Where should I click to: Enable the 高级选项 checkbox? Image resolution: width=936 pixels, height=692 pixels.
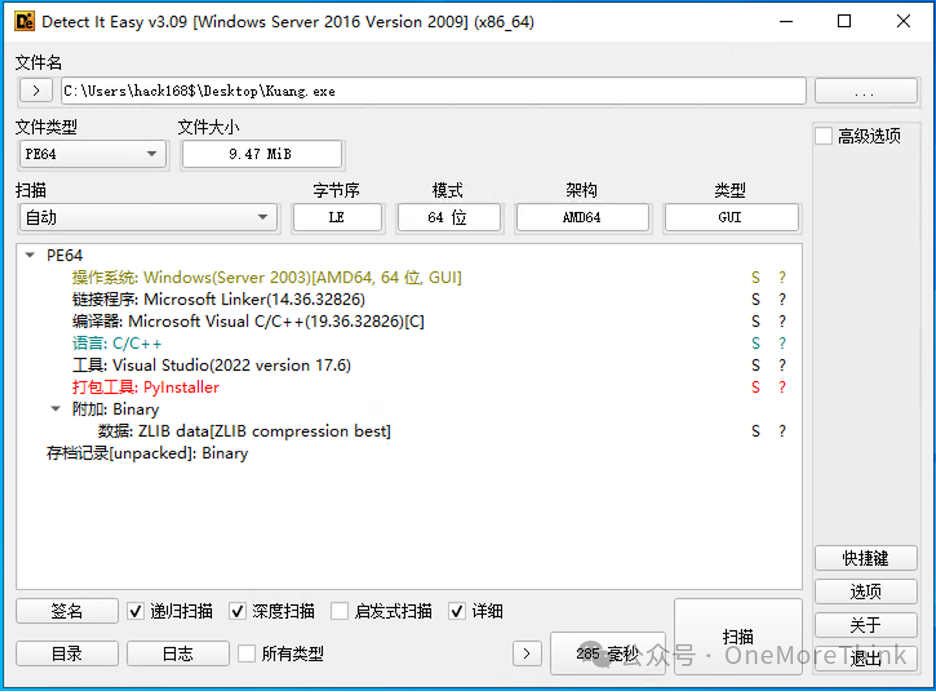[x=824, y=136]
